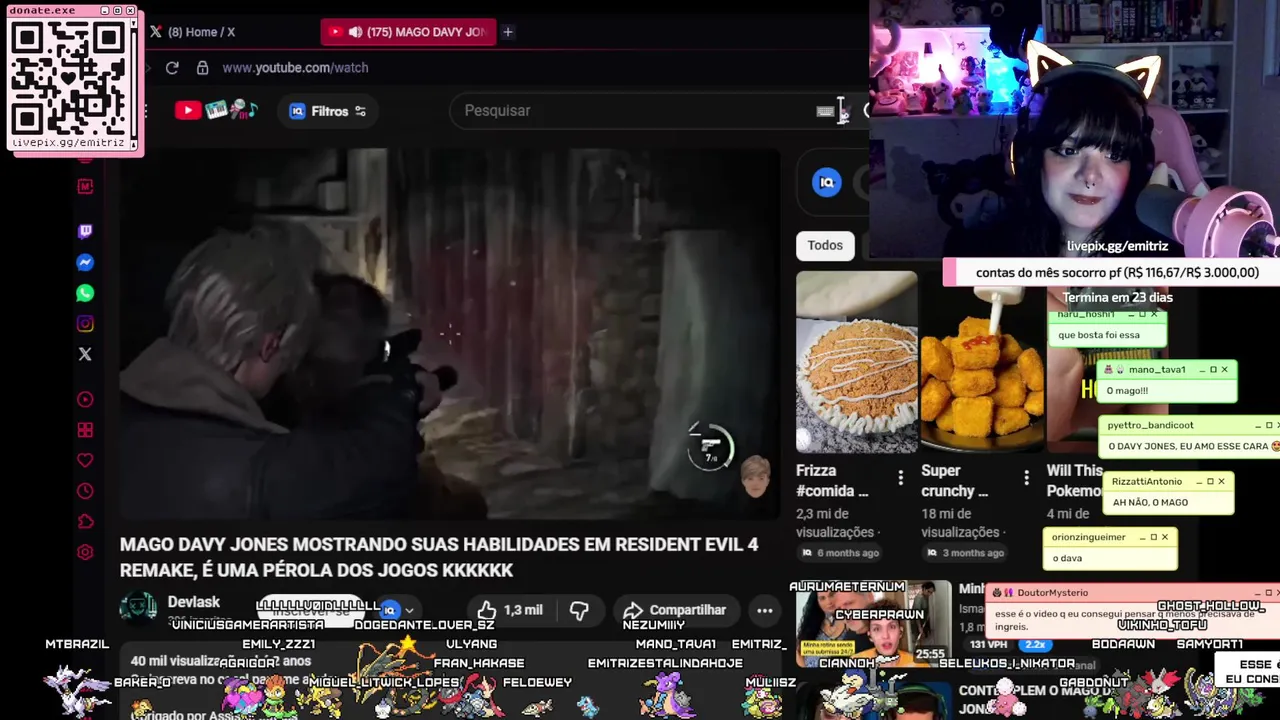The height and width of the screenshot is (720, 1280).
Task: Dislike the video
Action: pos(579,610)
